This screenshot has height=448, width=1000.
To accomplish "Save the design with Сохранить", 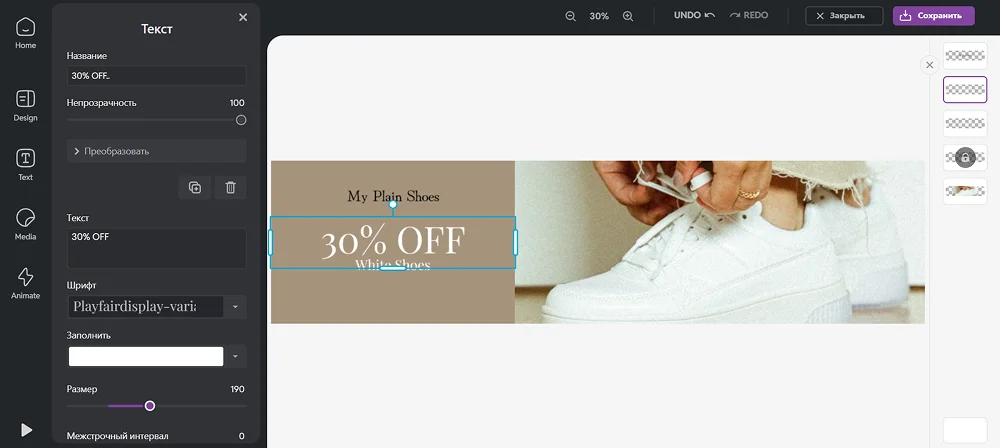I will (934, 16).
